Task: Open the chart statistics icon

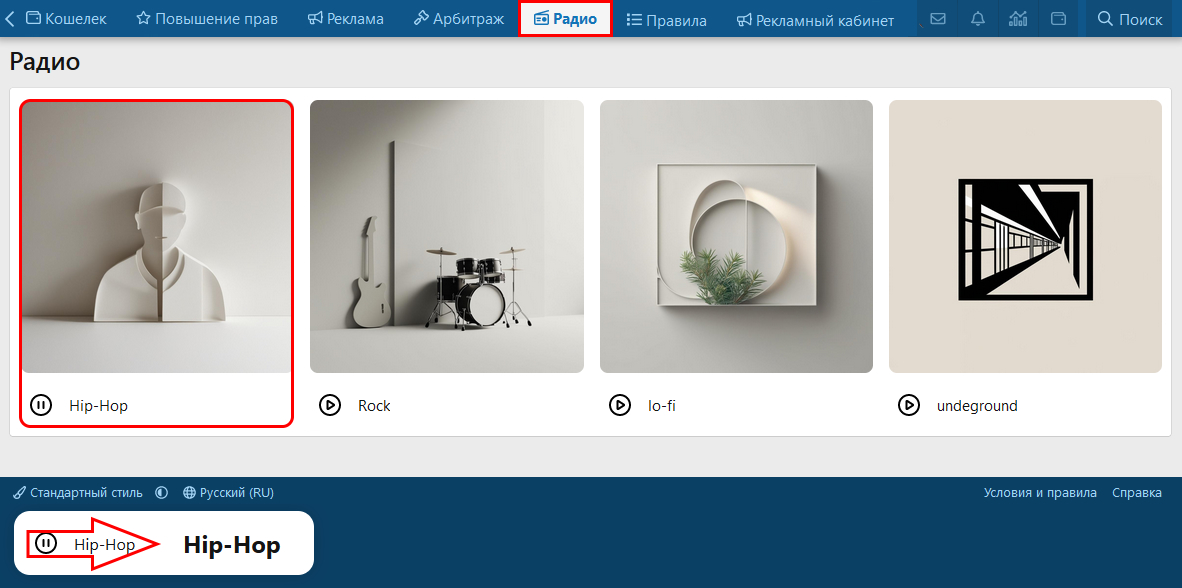Action: tap(1018, 19)
